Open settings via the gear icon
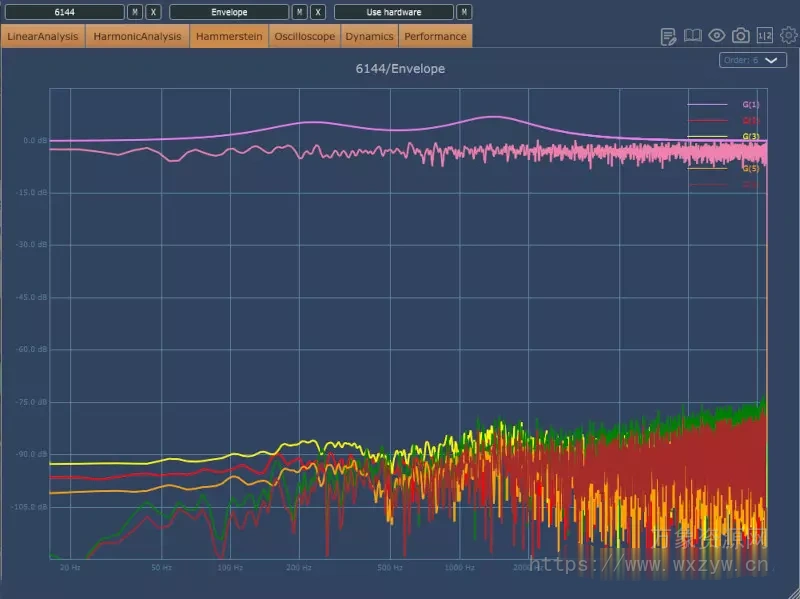This screenshot has height=599, width=800. 789,36
